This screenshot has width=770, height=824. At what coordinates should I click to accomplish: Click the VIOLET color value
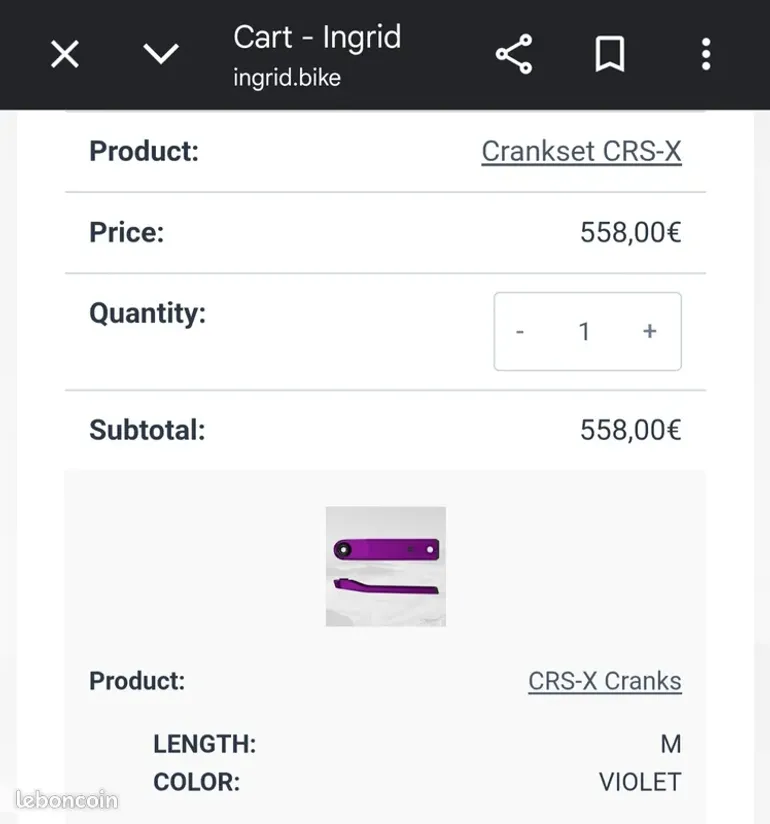pos(640,782)
